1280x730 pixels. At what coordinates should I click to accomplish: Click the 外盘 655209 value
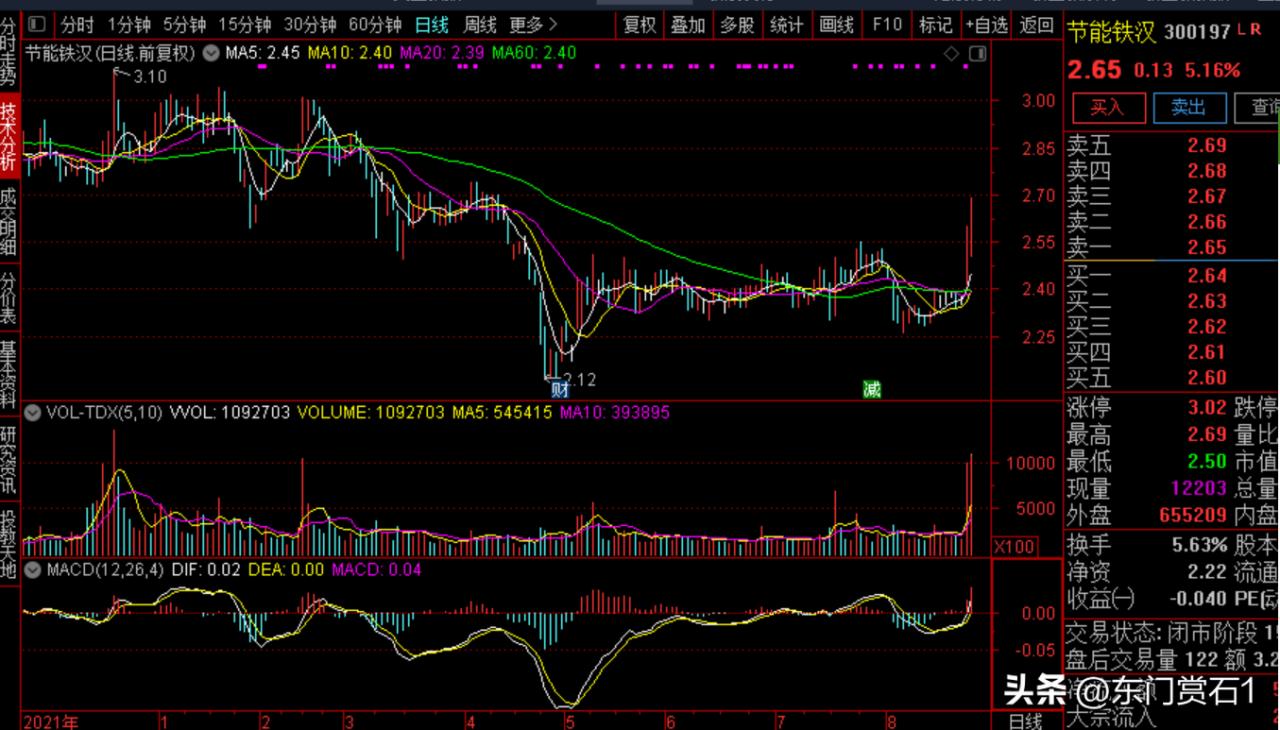pyautogui.click(x=1194, y=515)
